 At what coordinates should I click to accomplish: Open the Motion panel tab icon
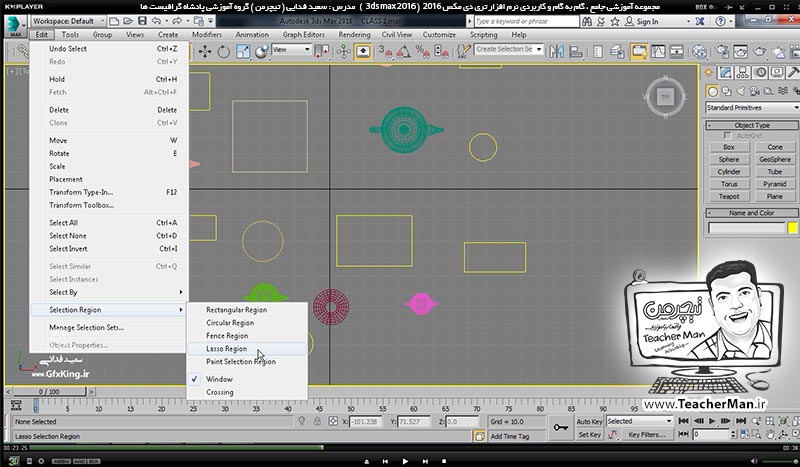(760, 72)
